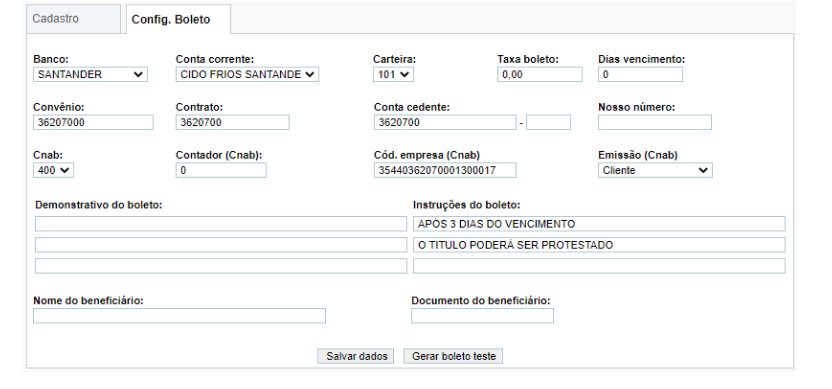Screen dimensions: 832x389
Task: Click the Conta cedente number field
Action: pyautogui.click(x=445, y=123)
